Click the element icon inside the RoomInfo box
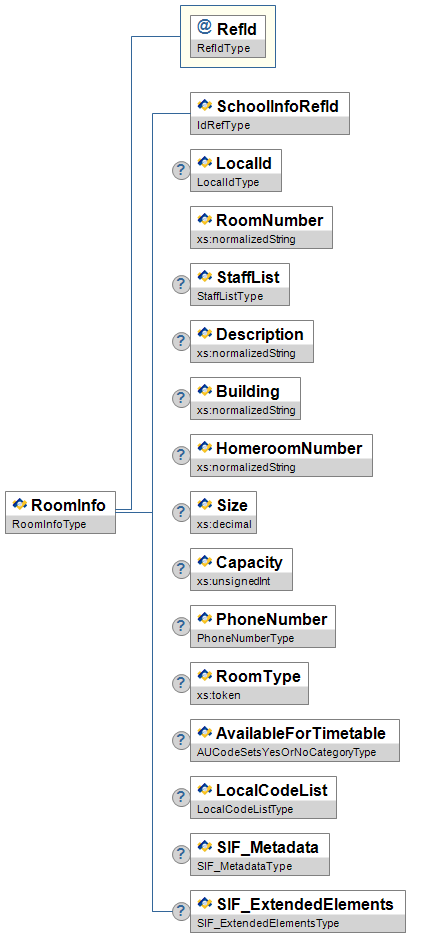This screenshot has height=937, width=428. [x=20, y=505]
